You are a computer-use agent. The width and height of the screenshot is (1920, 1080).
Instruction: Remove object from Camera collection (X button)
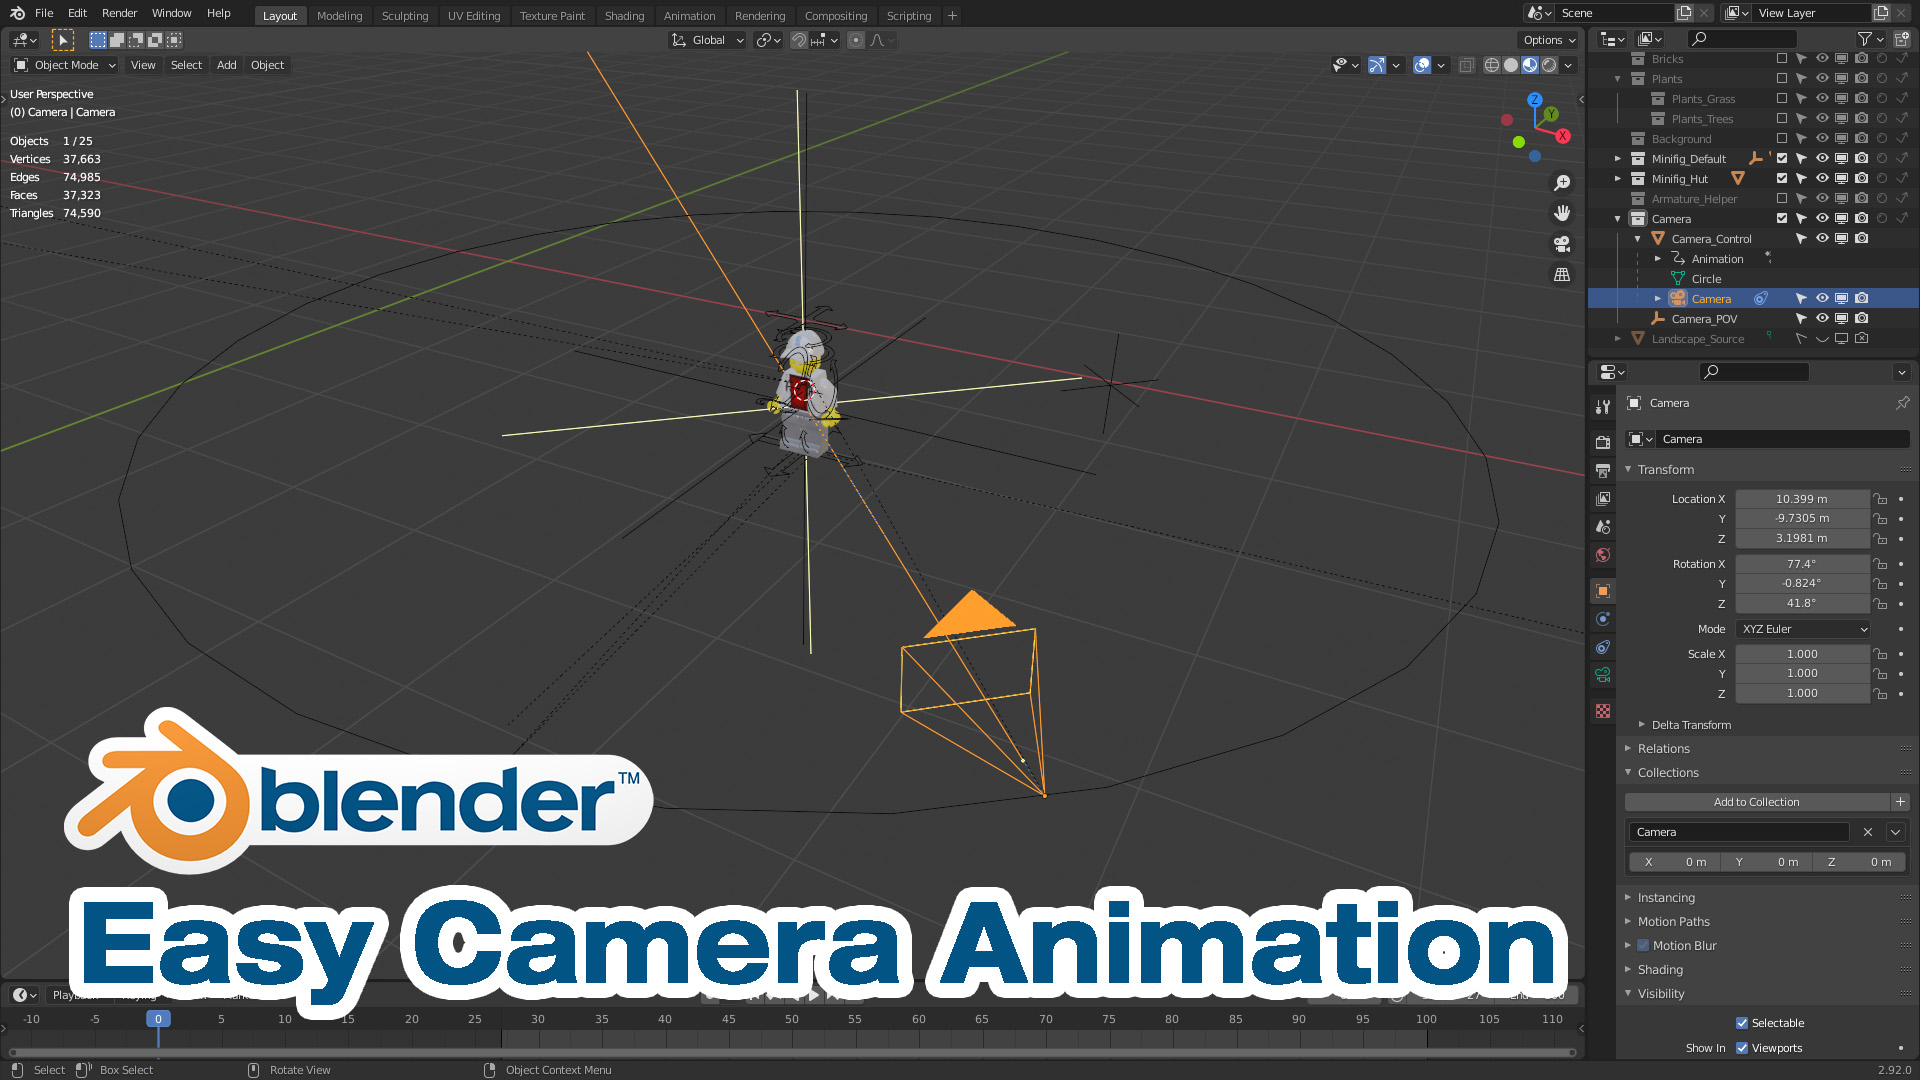(x=1867, y=832)
